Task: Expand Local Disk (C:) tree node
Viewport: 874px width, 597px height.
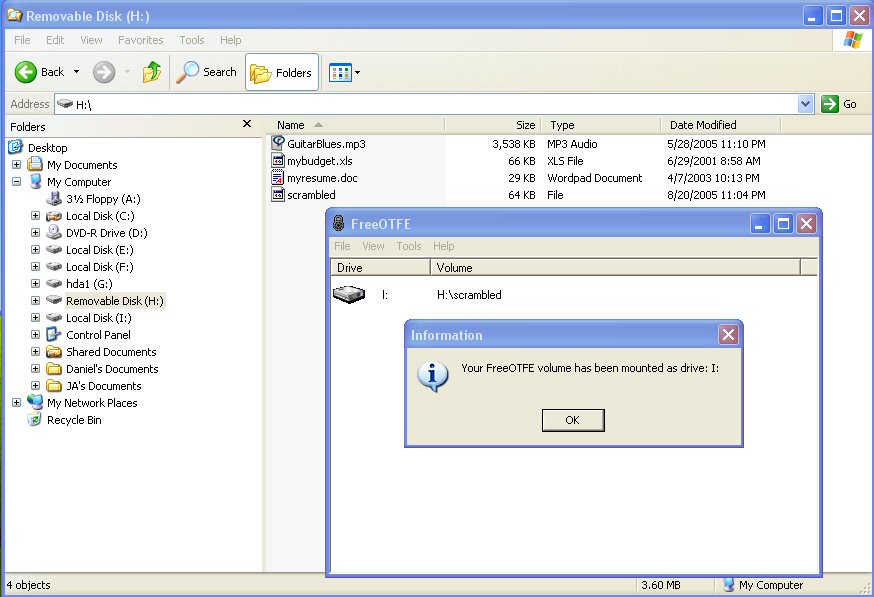Action: 36,216
